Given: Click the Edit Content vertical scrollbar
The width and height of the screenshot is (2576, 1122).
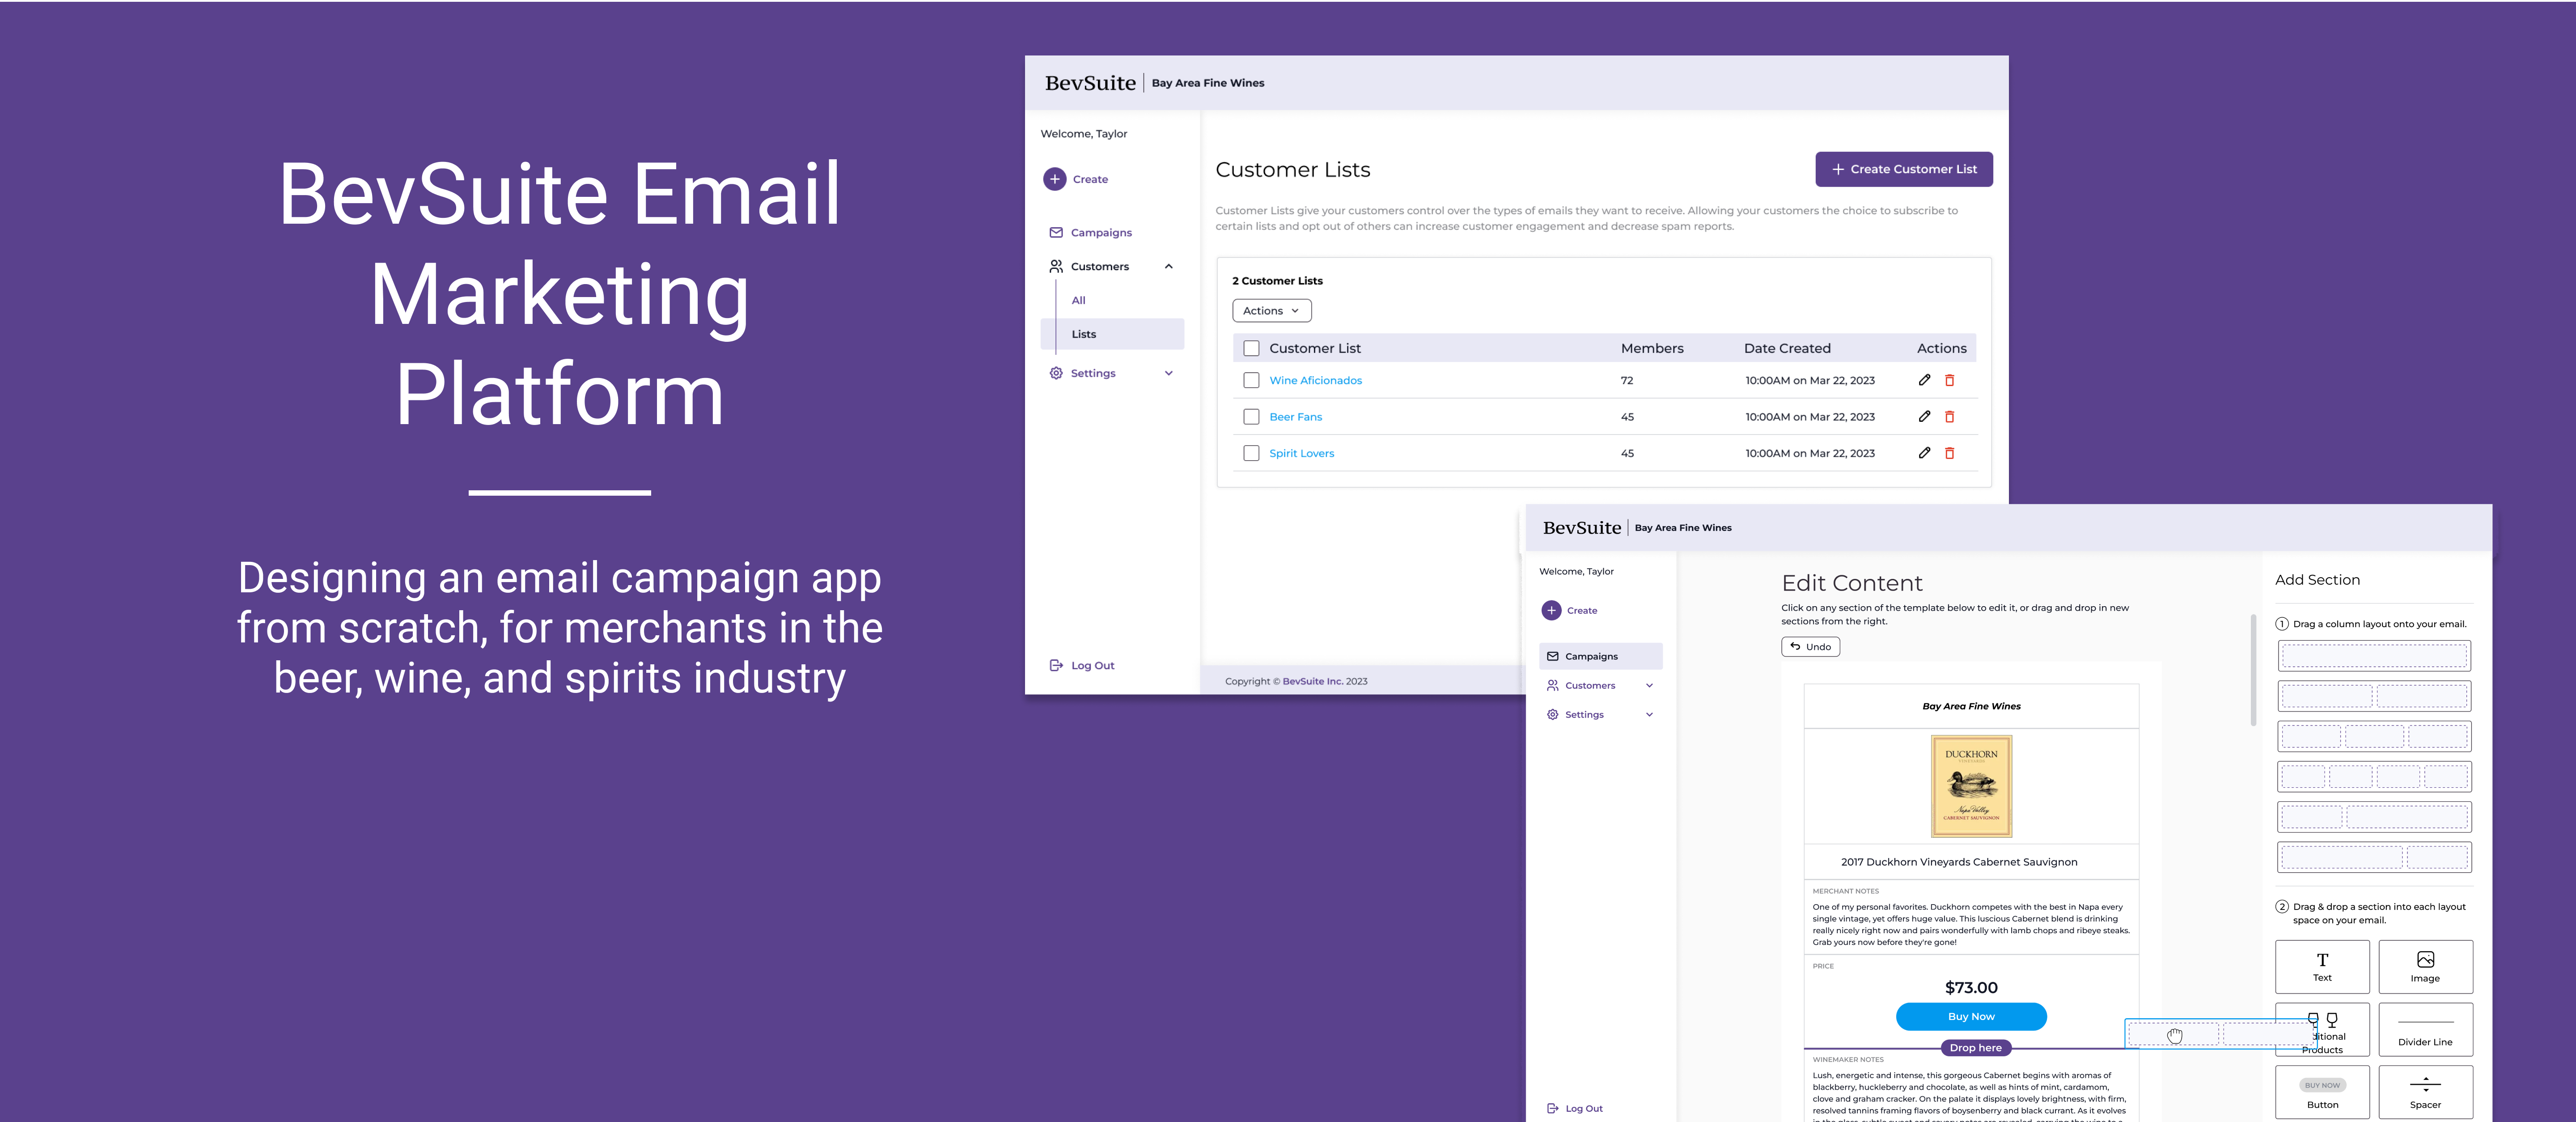Looking at the screenshot, I should point(2253,670).
